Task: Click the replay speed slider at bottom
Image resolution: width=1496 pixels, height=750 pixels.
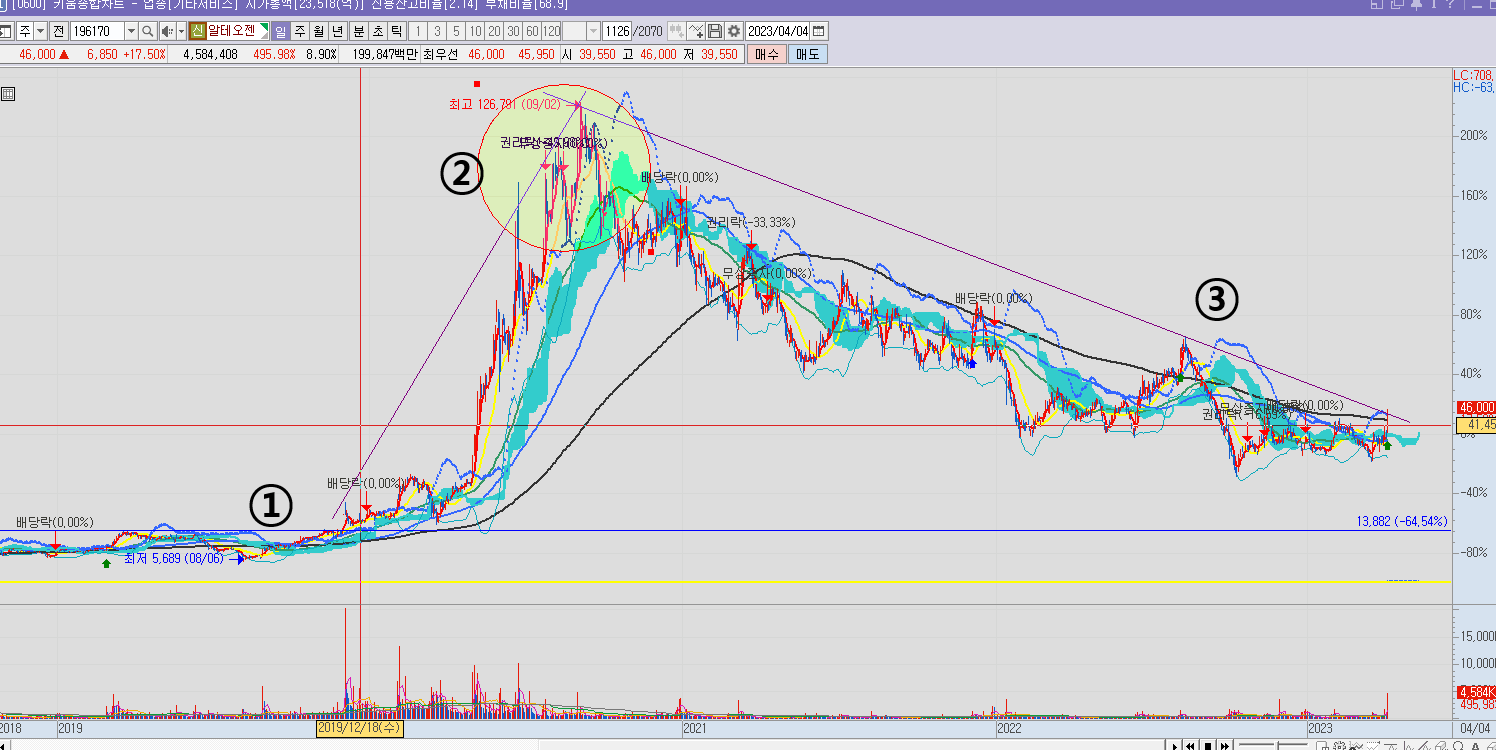Action: (x=1273, y=746)
